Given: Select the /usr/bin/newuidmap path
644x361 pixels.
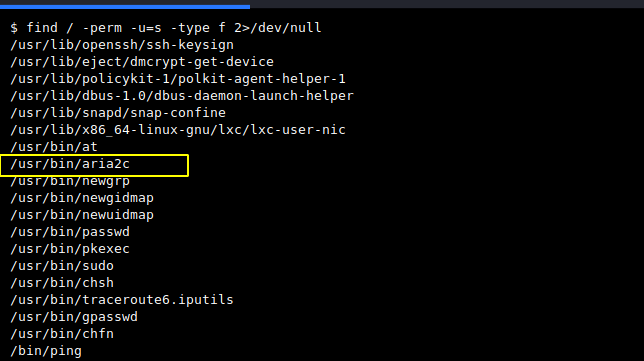Looking at the screenshot, I should pyautogui.click(x=82, y=215).
